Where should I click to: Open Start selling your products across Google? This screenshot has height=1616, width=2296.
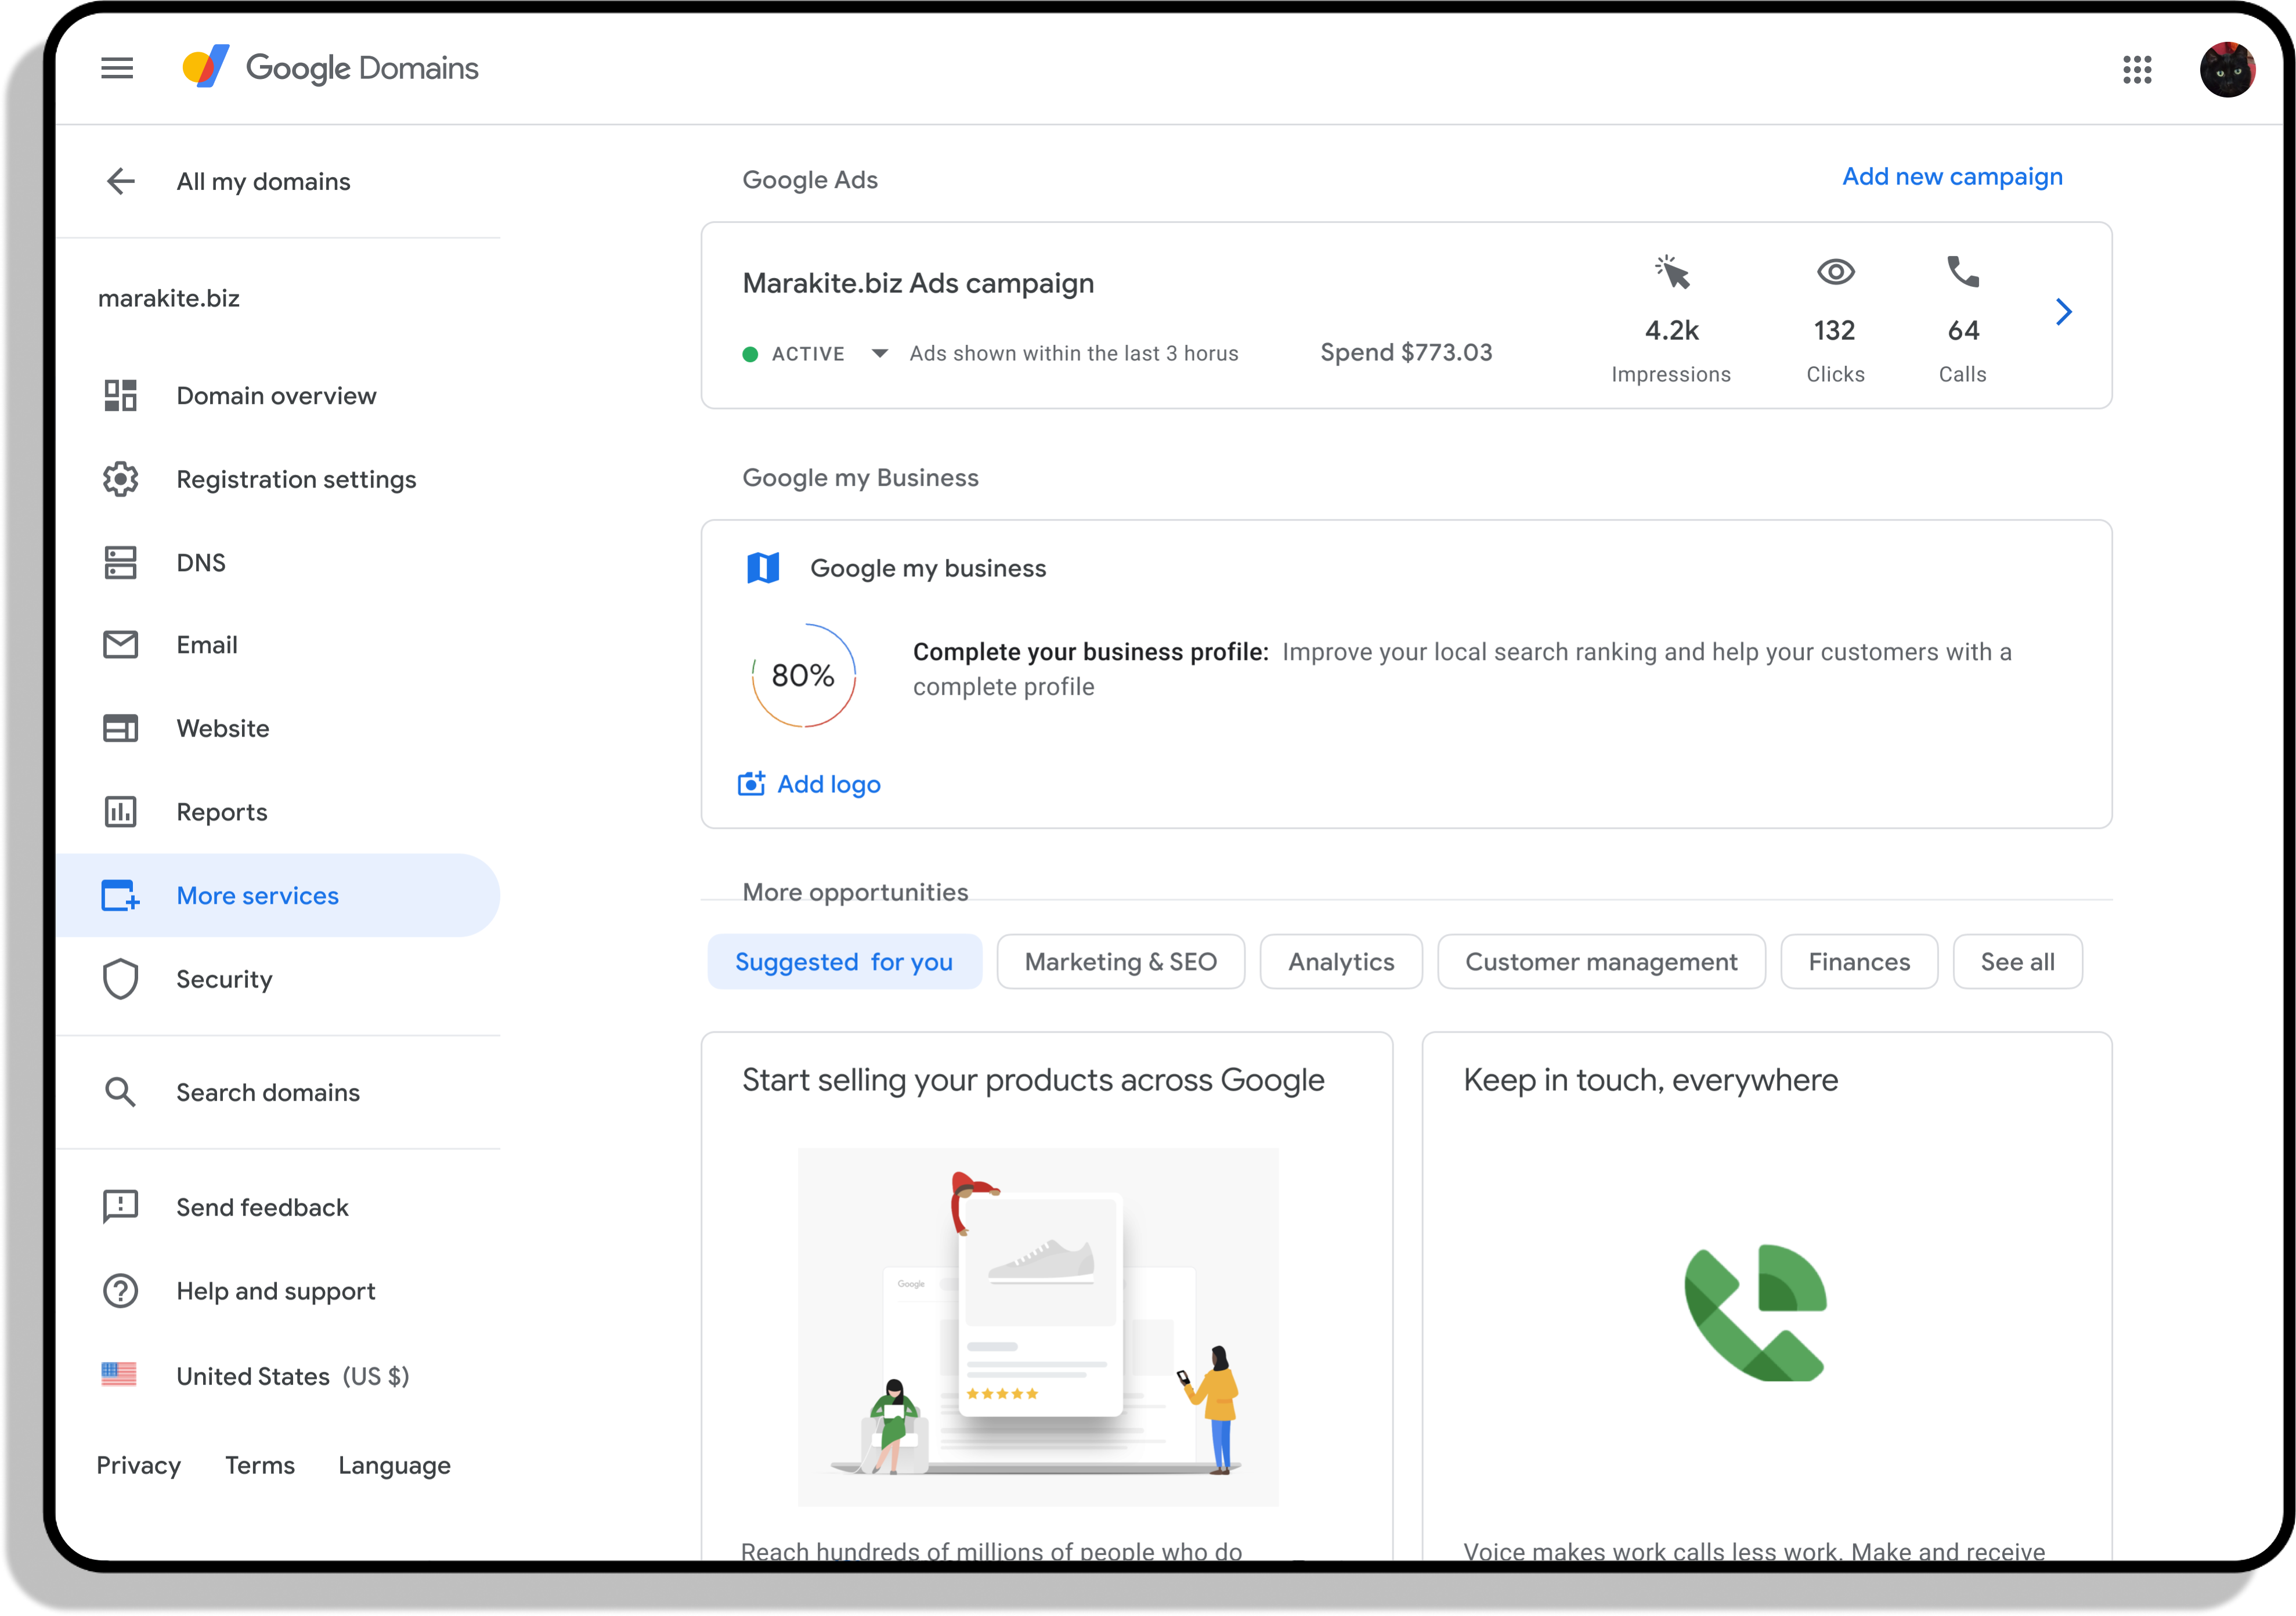pyautogui.click(x=1033, y=1080)
